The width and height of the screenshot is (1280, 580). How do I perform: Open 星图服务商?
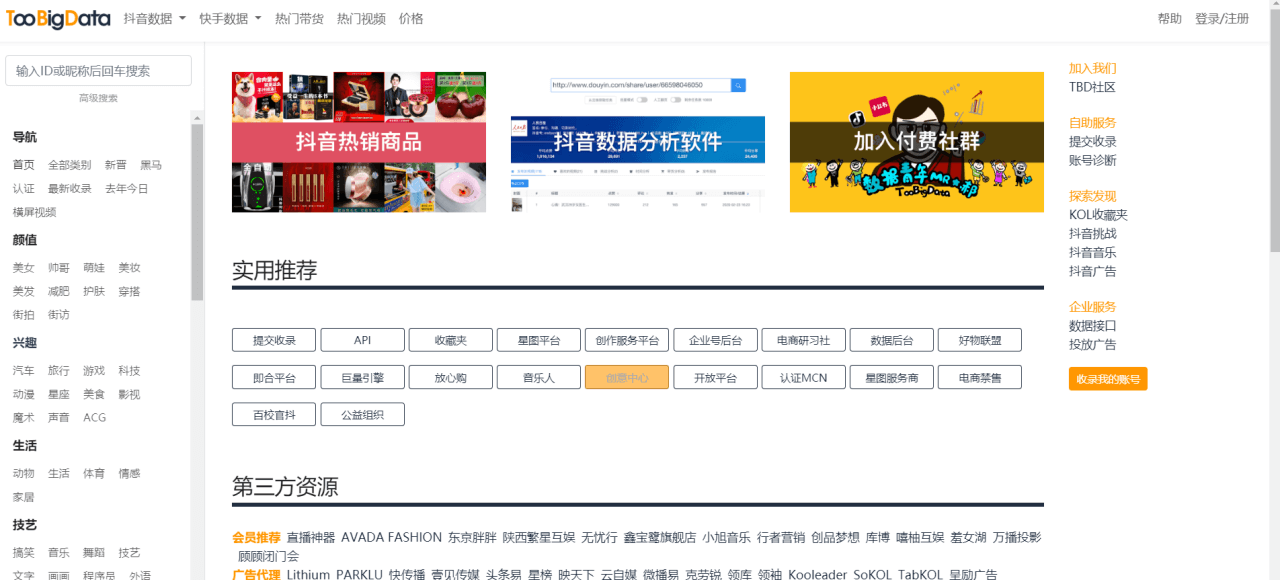(x=892, y=377)
